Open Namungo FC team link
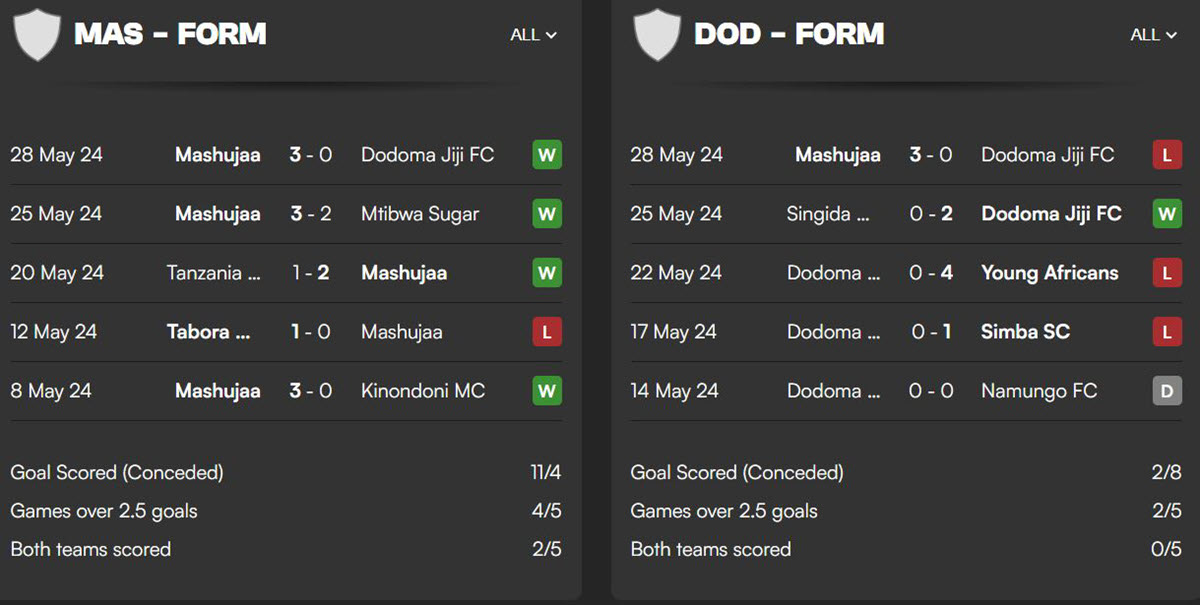Screen dimensions: 1200x605 coord(1039,391)
